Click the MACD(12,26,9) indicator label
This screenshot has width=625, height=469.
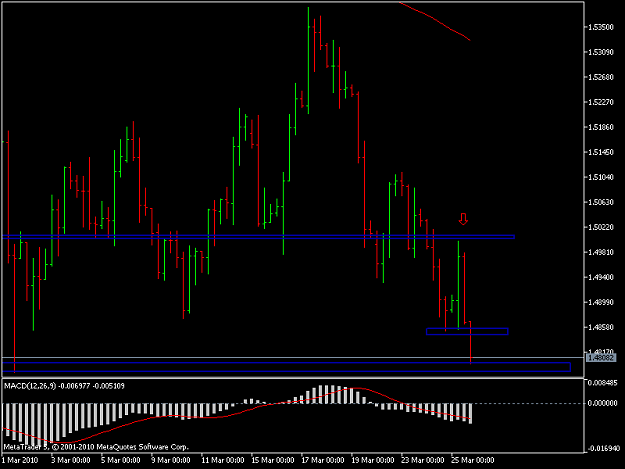click(x=64, y=386)
